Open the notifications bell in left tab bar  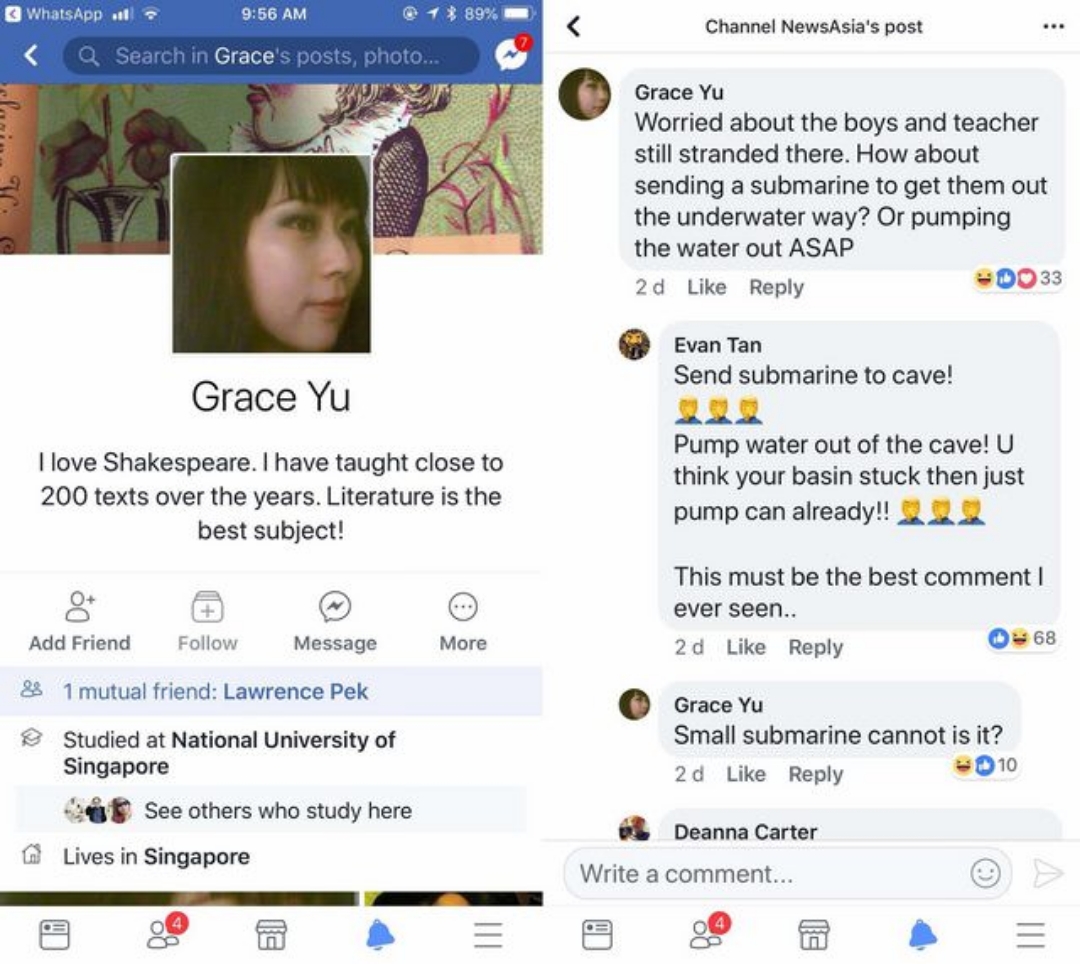click(x=380, y=934)
